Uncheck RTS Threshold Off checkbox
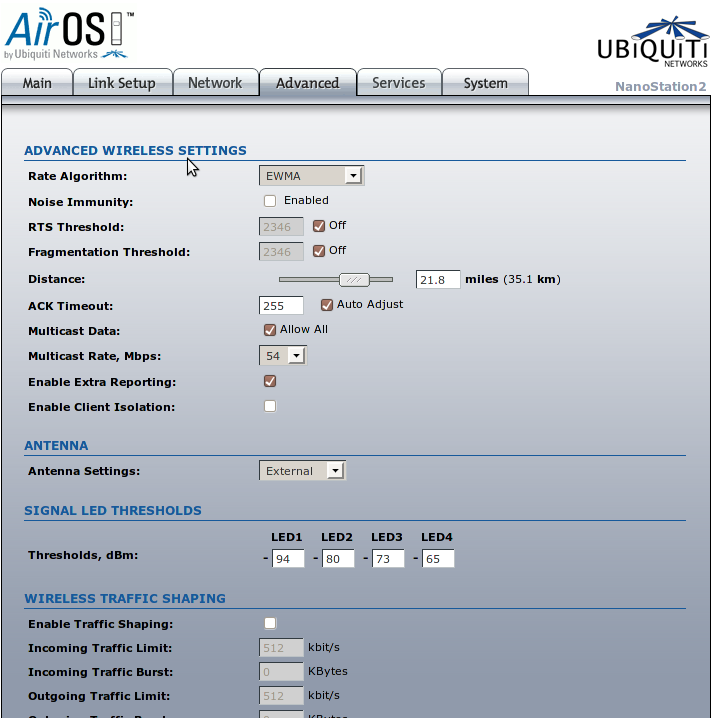This screenshot has width=712, height=718. tap(319, 226)
